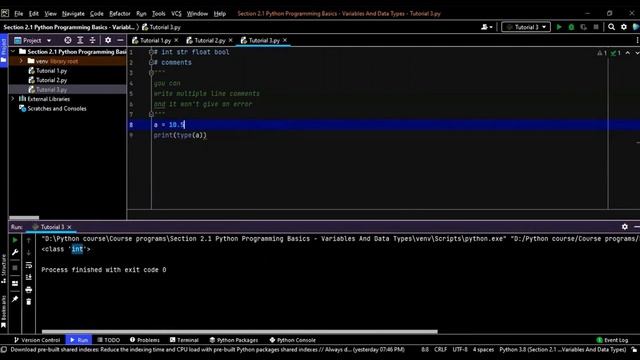Image resolution: width=640 pixels, height=360 pixels.
Task: Start debugging with the bug icon
Action: 571,27
